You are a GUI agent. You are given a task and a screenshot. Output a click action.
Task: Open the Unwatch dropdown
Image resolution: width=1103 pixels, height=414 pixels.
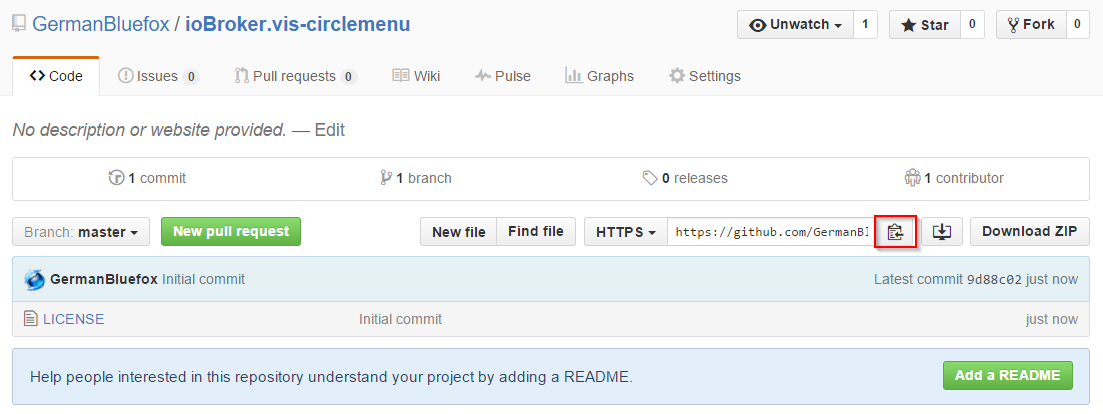(x=795, y=25)
